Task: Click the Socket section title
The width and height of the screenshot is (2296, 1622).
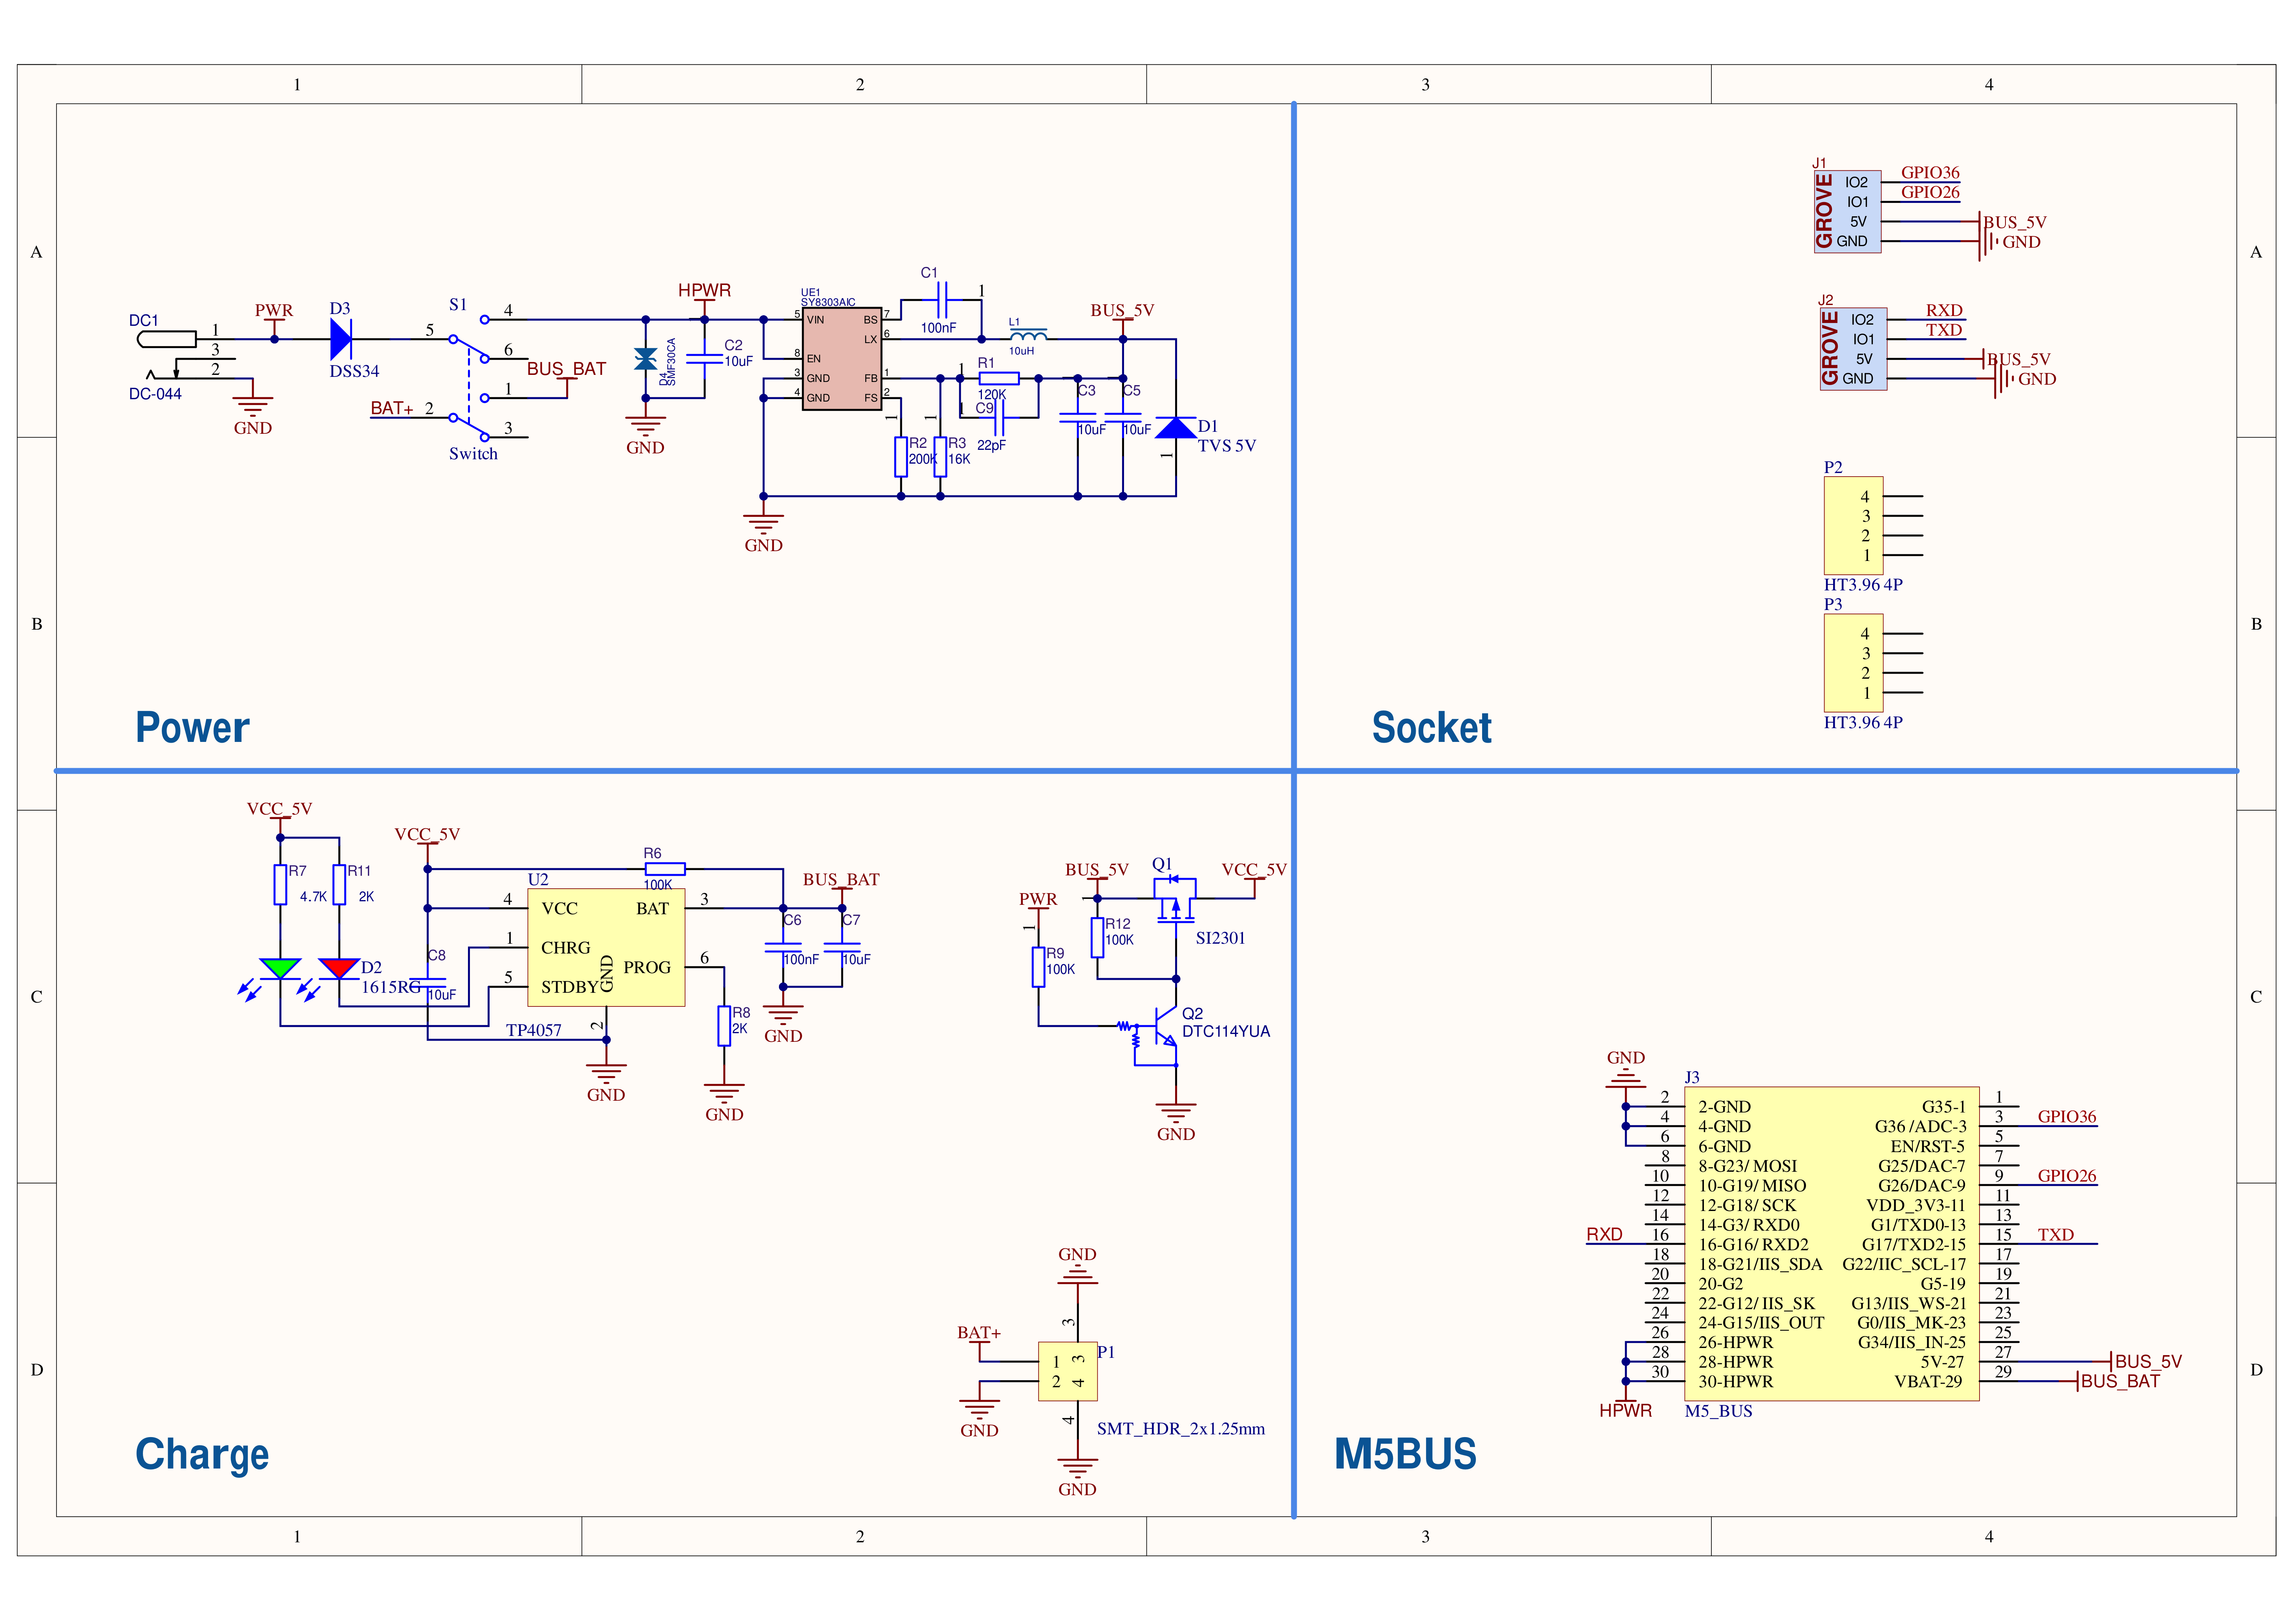Action: (1431, 727)
